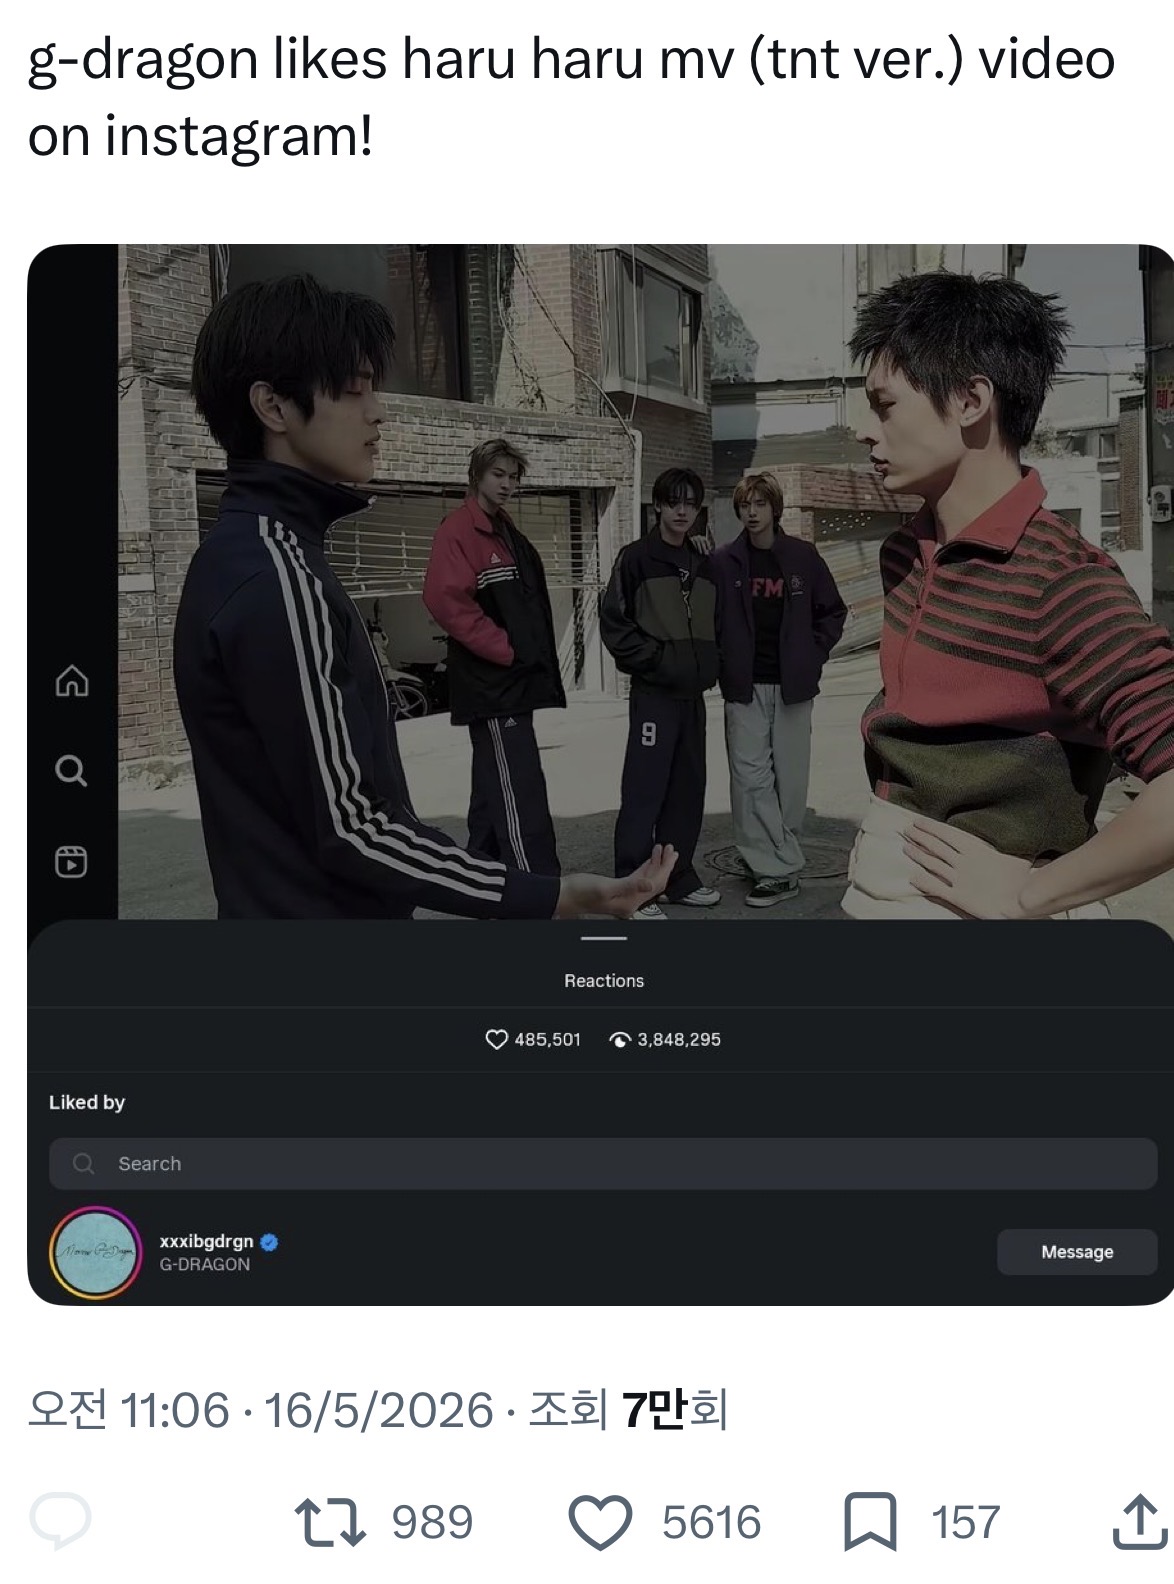Open the xxxibgdrgn profile avatar

[x=95, y=1252]
